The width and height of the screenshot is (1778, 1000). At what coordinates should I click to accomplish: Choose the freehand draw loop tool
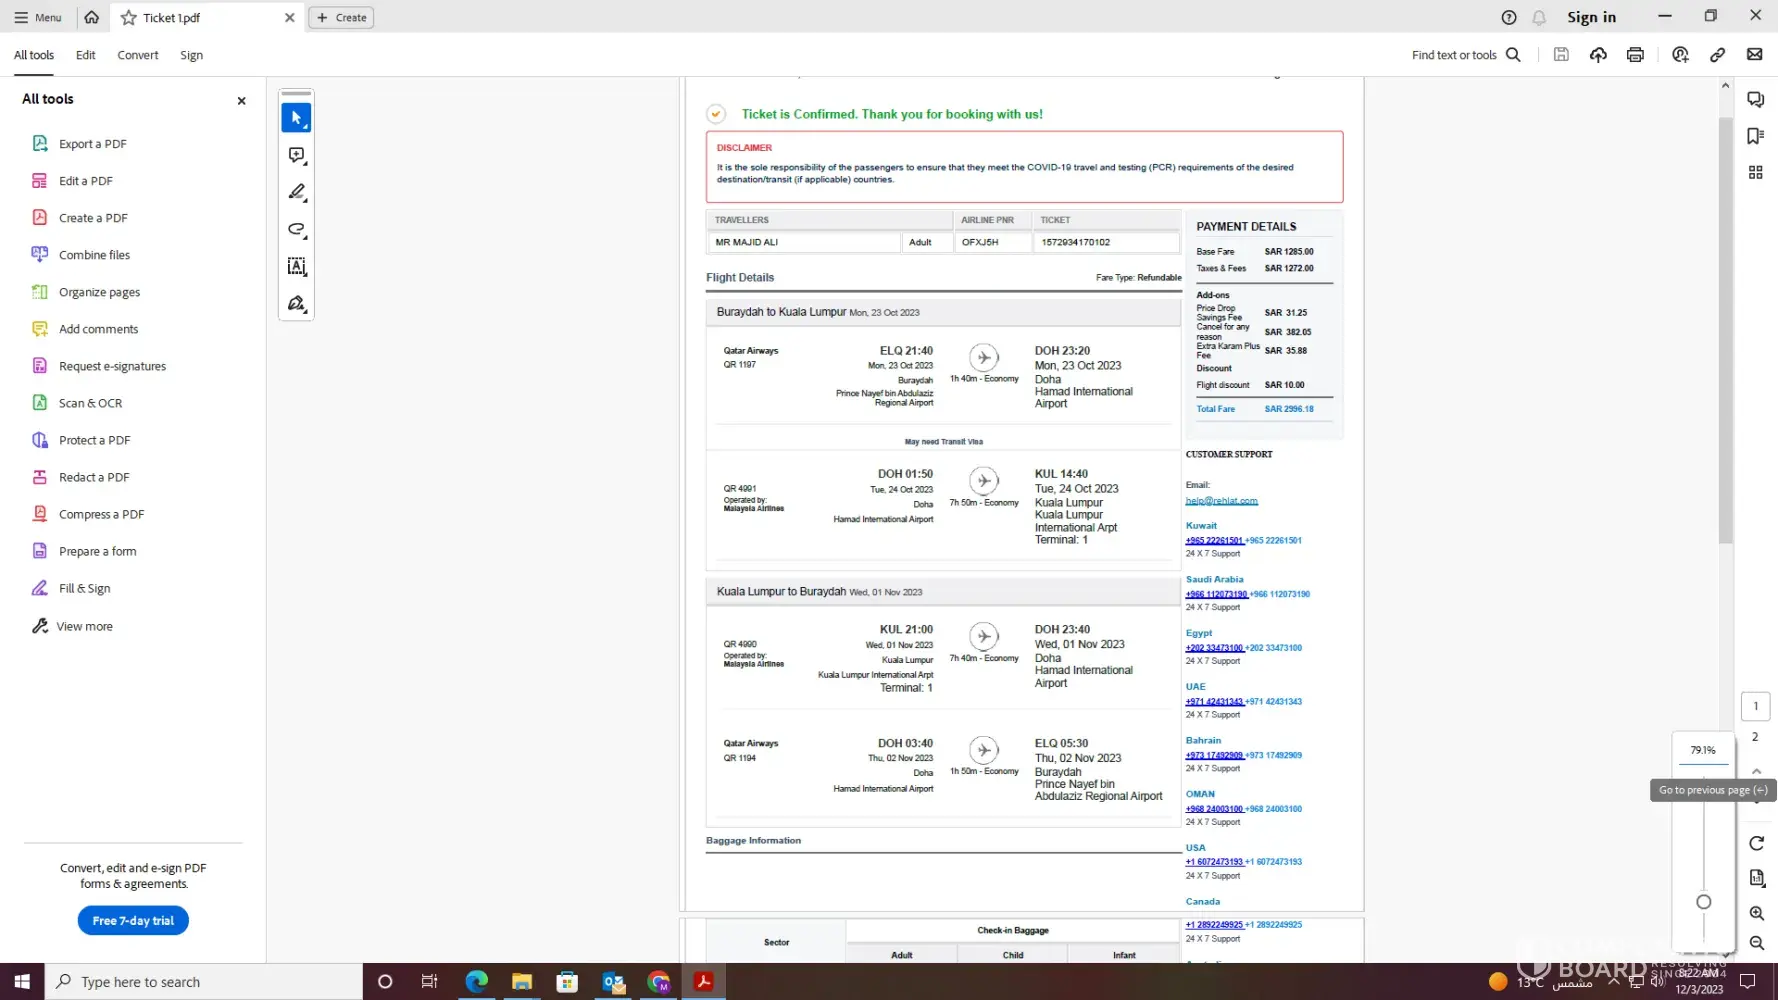point(296,229)
